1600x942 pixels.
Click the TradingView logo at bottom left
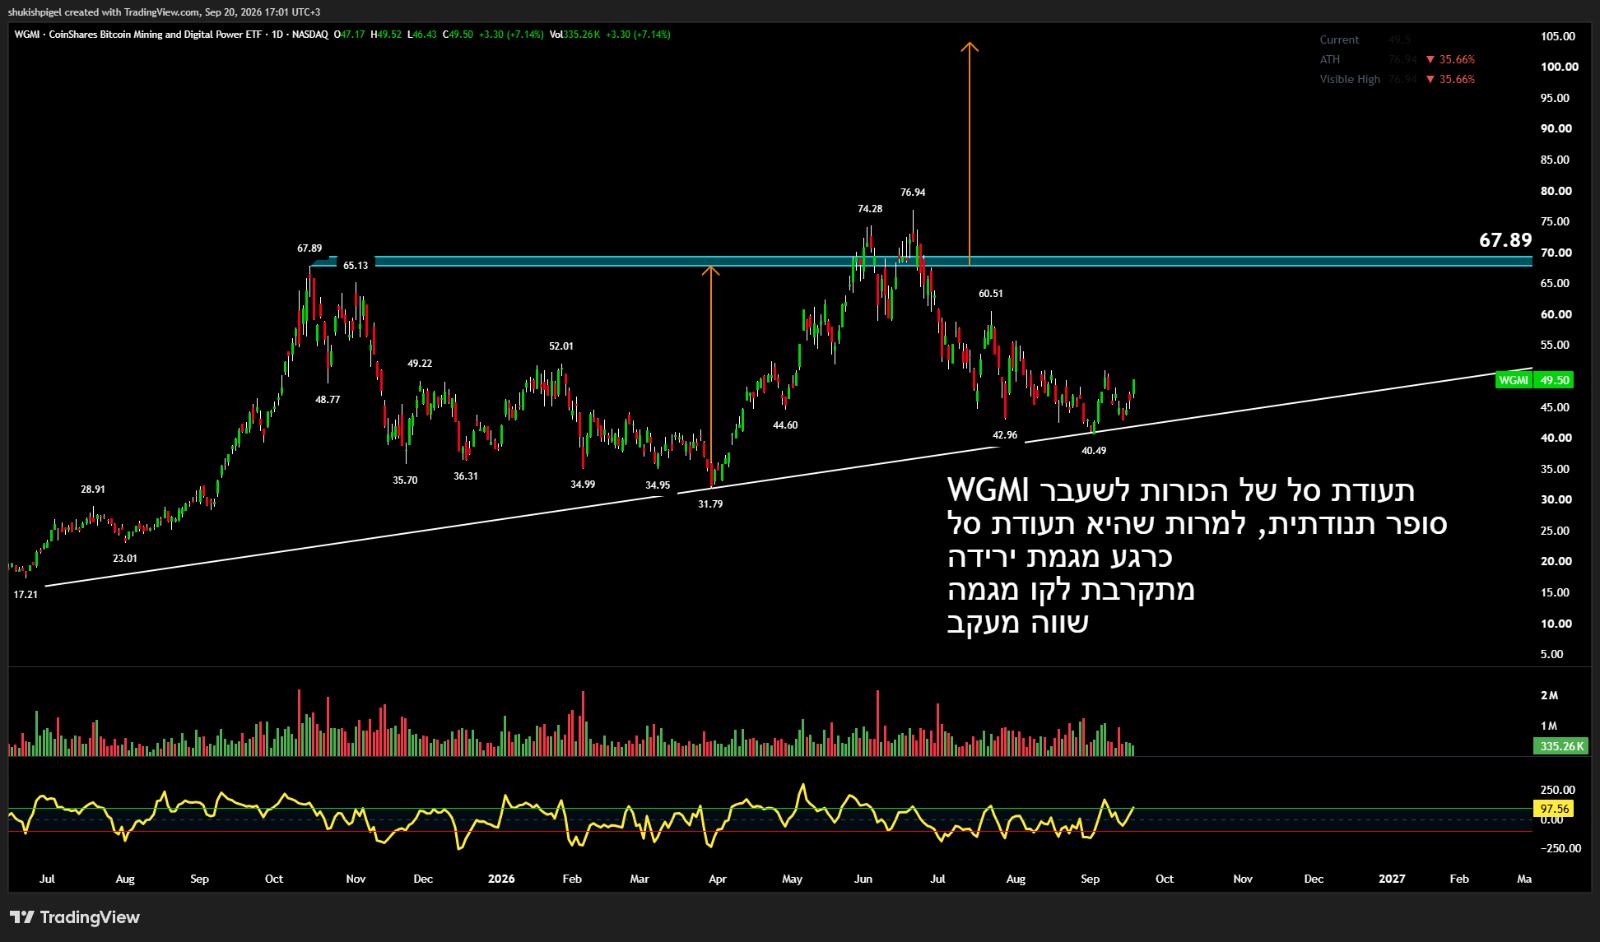pos(75,917)
